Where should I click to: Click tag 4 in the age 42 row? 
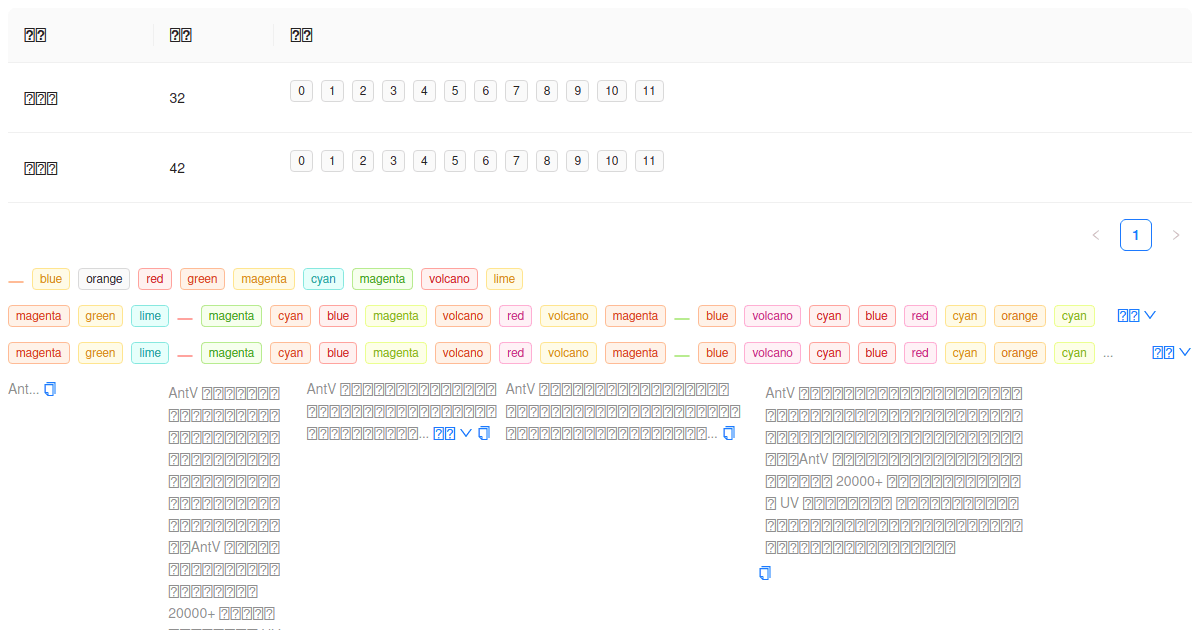425,161
